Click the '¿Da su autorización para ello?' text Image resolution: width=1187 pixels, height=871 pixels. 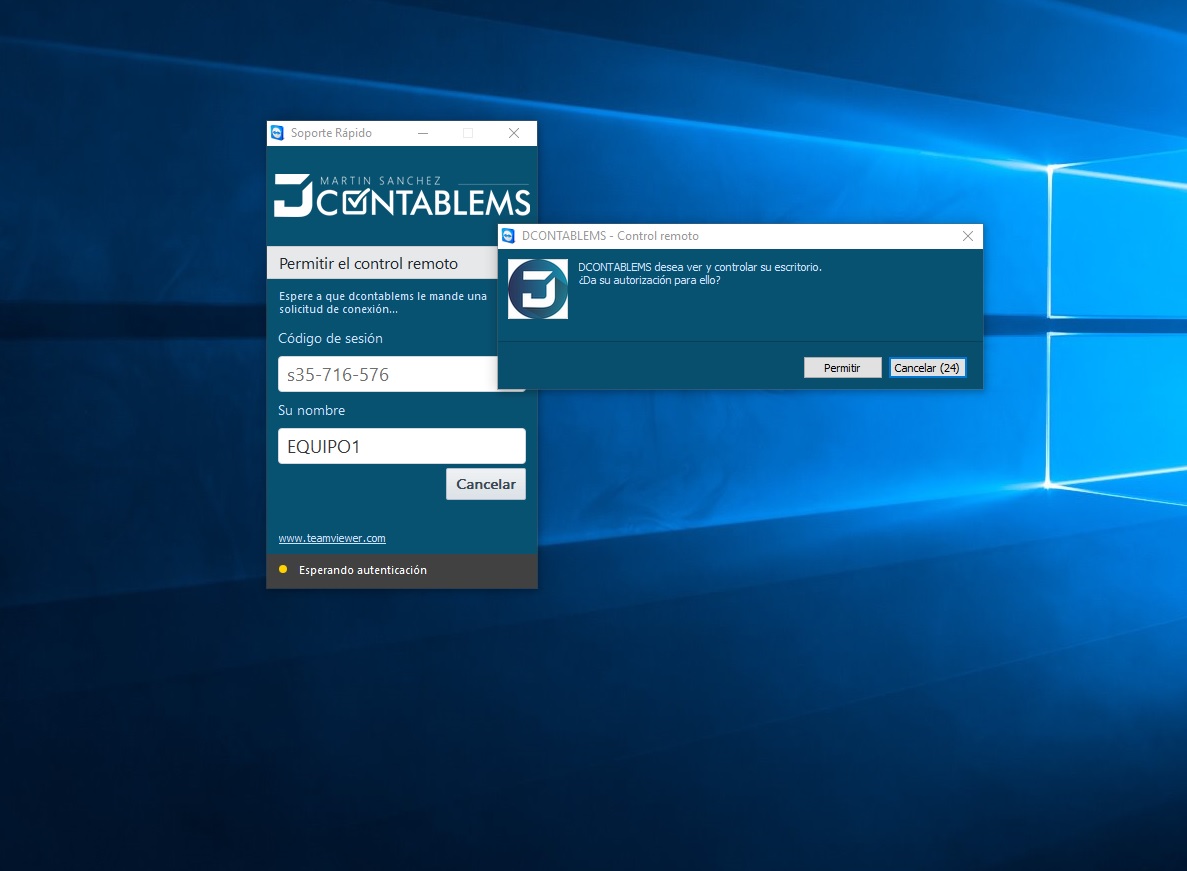[x=649, y=280]
